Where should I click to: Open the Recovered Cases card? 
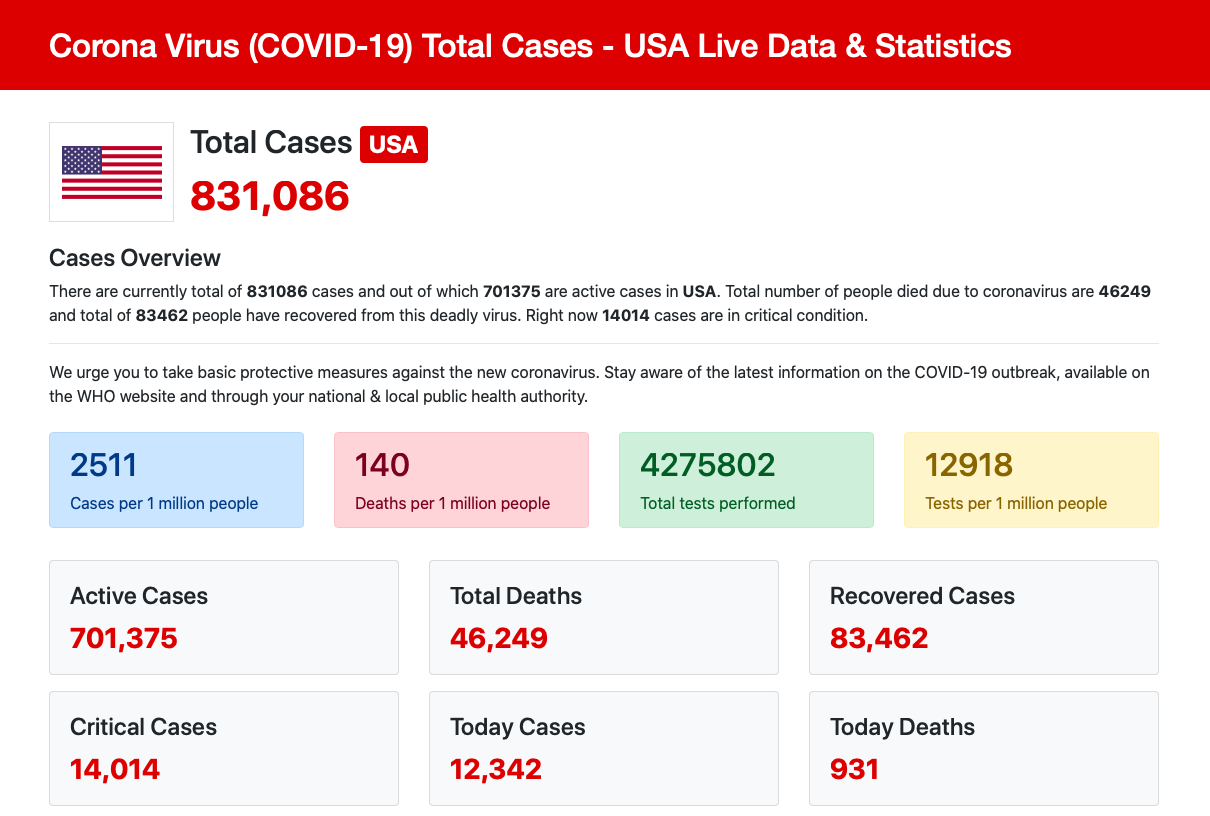click(984, 617)
